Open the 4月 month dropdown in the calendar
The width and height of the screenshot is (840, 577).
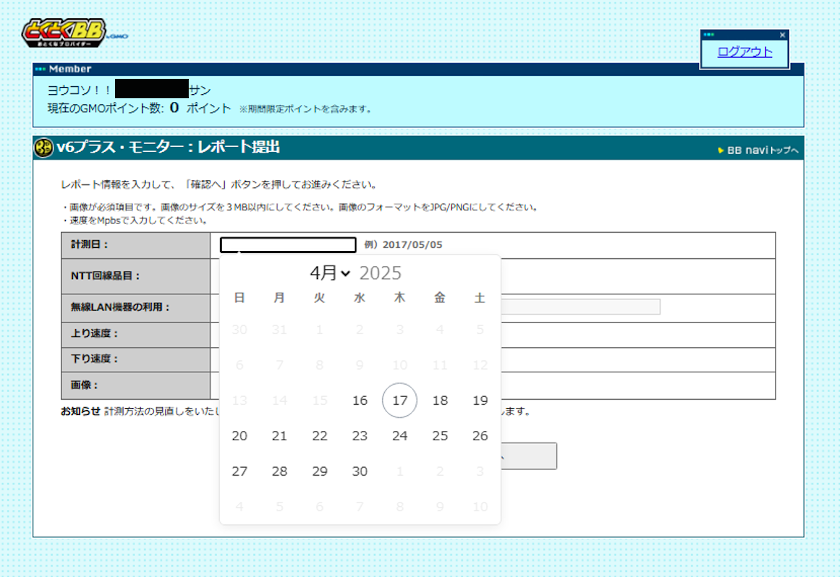pyautogui.click(x=330, y=273)
